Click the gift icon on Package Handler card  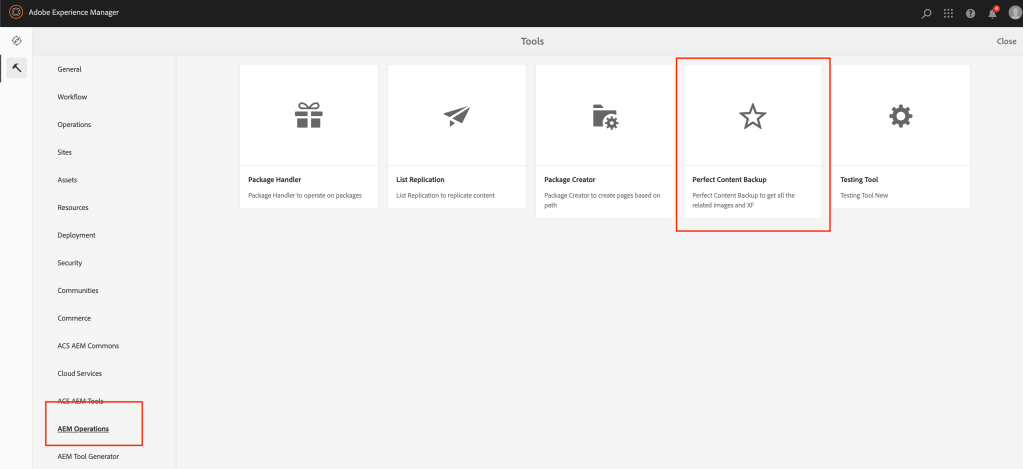308,117
